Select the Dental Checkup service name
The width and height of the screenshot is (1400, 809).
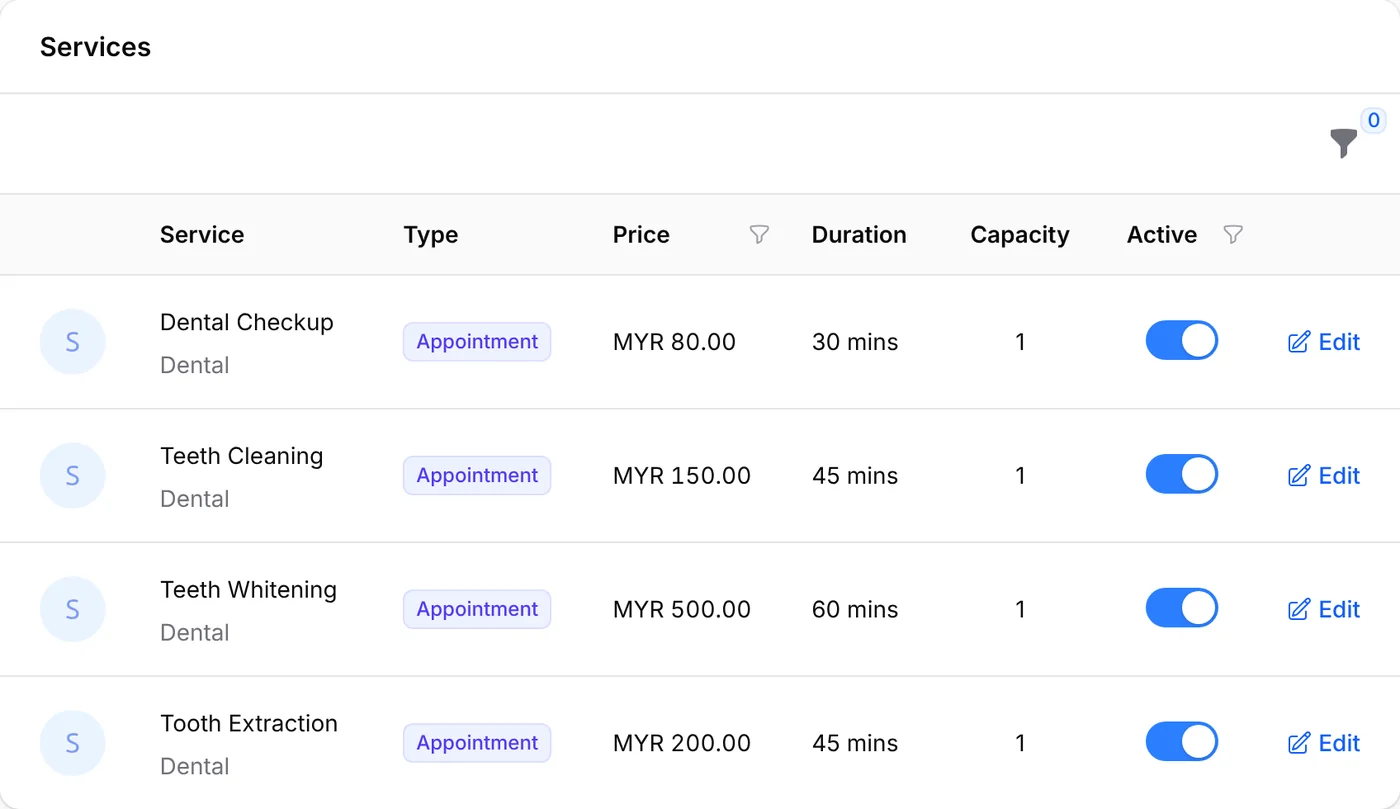click(247, 322)
